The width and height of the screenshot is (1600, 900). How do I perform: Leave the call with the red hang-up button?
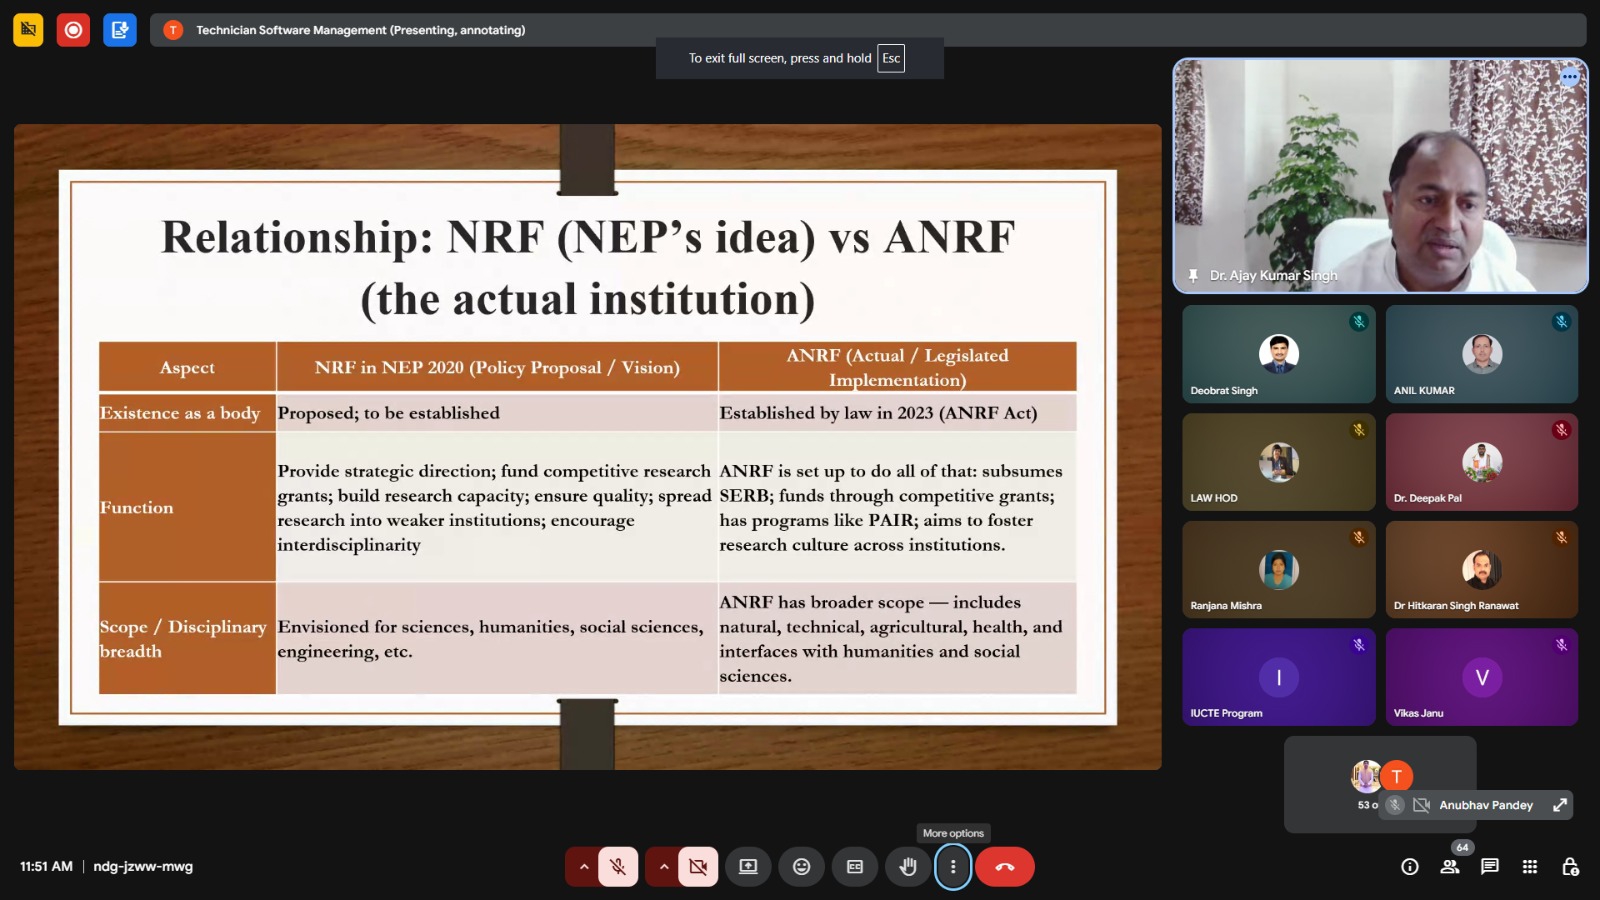click(x=1005, y=867)
